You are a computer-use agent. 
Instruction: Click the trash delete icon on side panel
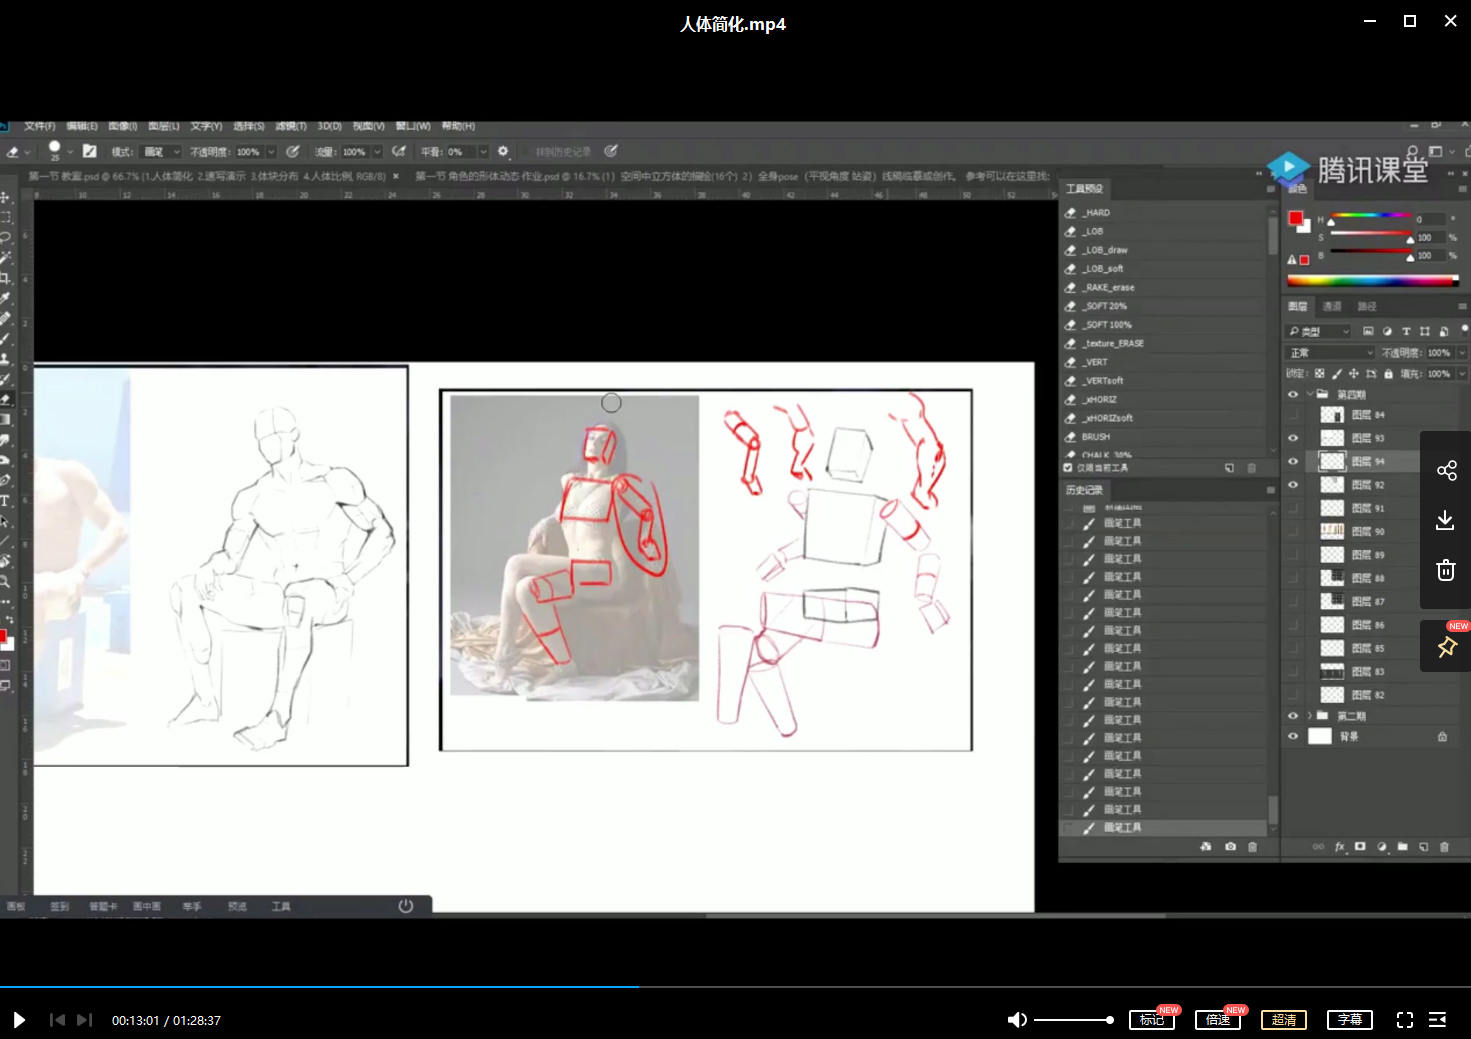click(x=1445, y=570)
